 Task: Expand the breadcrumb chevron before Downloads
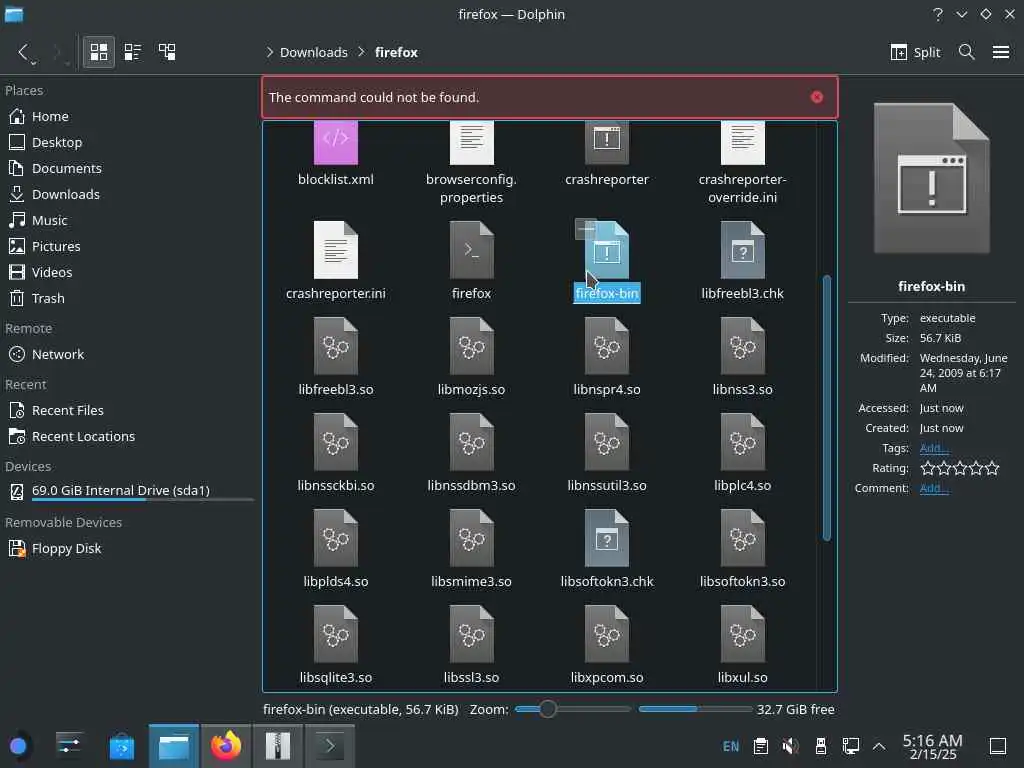tap(269, 52)
